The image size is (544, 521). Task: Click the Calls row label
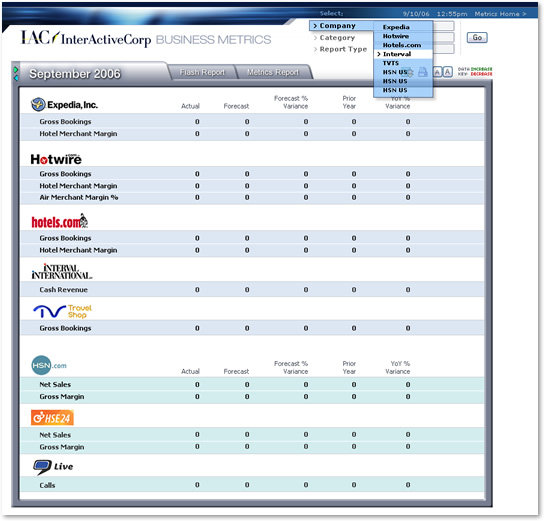coord(47,485)
